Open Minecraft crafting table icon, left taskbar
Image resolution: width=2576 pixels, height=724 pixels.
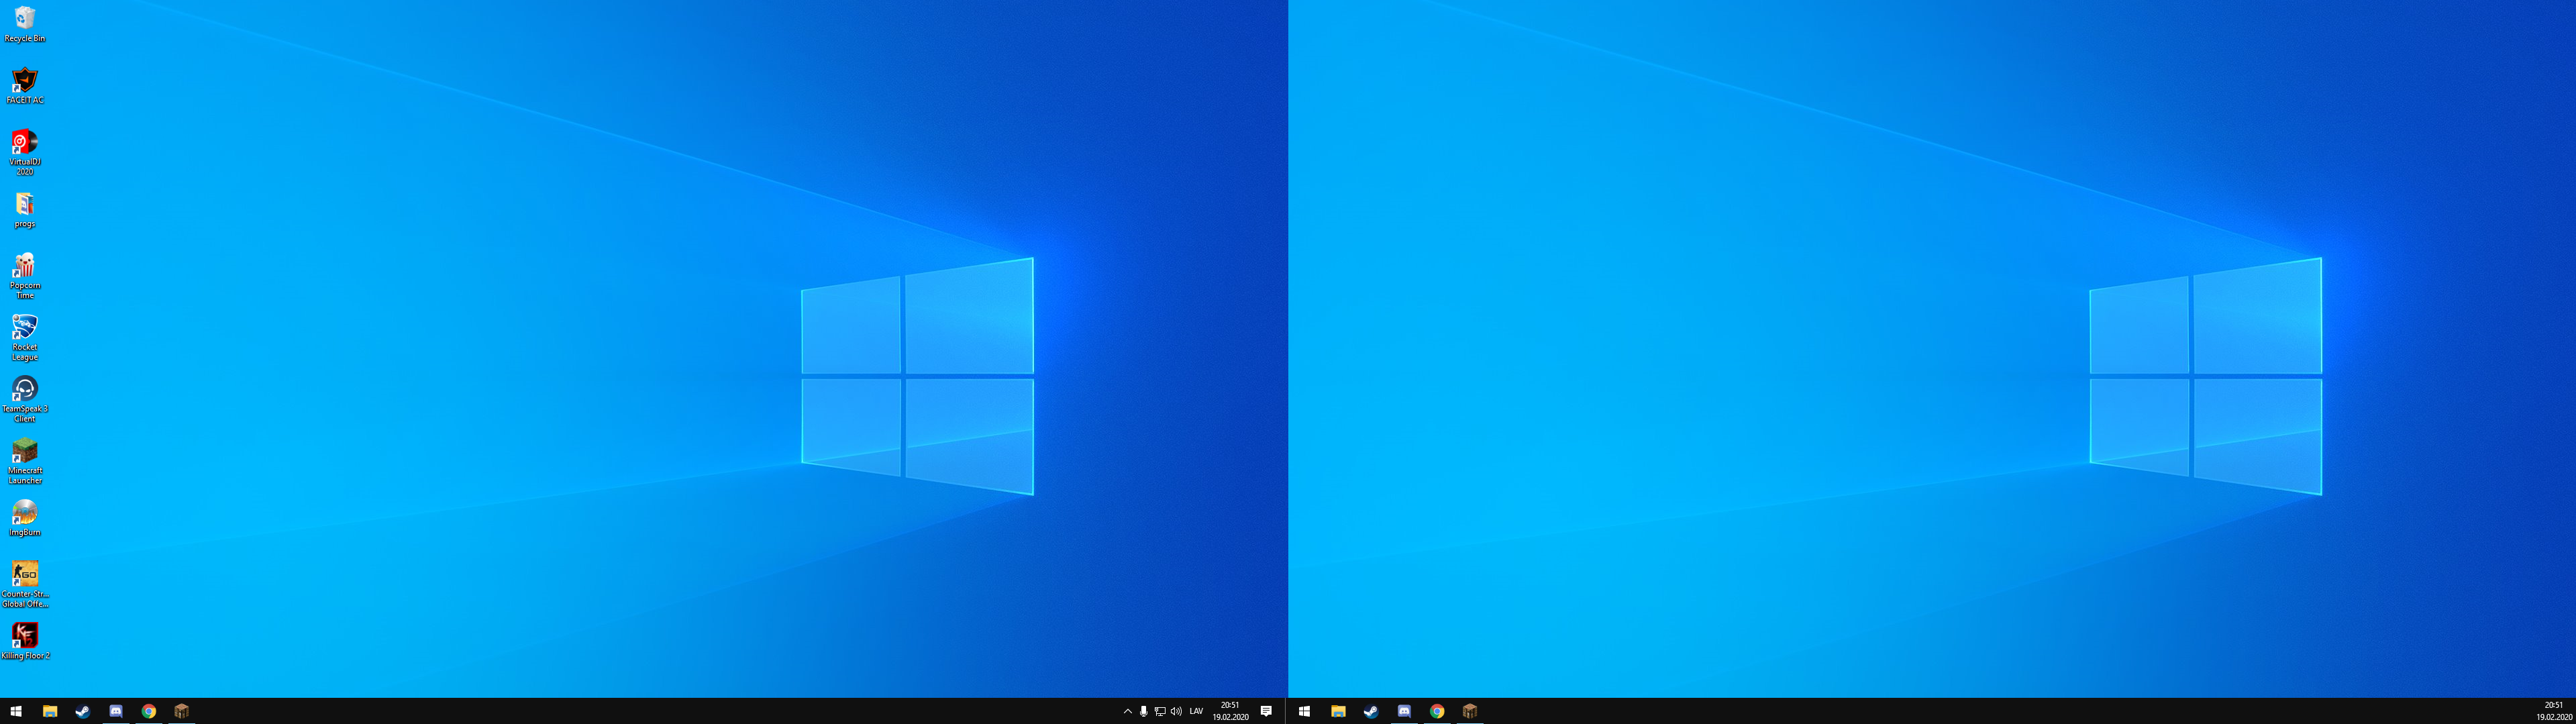pos(181,711)
